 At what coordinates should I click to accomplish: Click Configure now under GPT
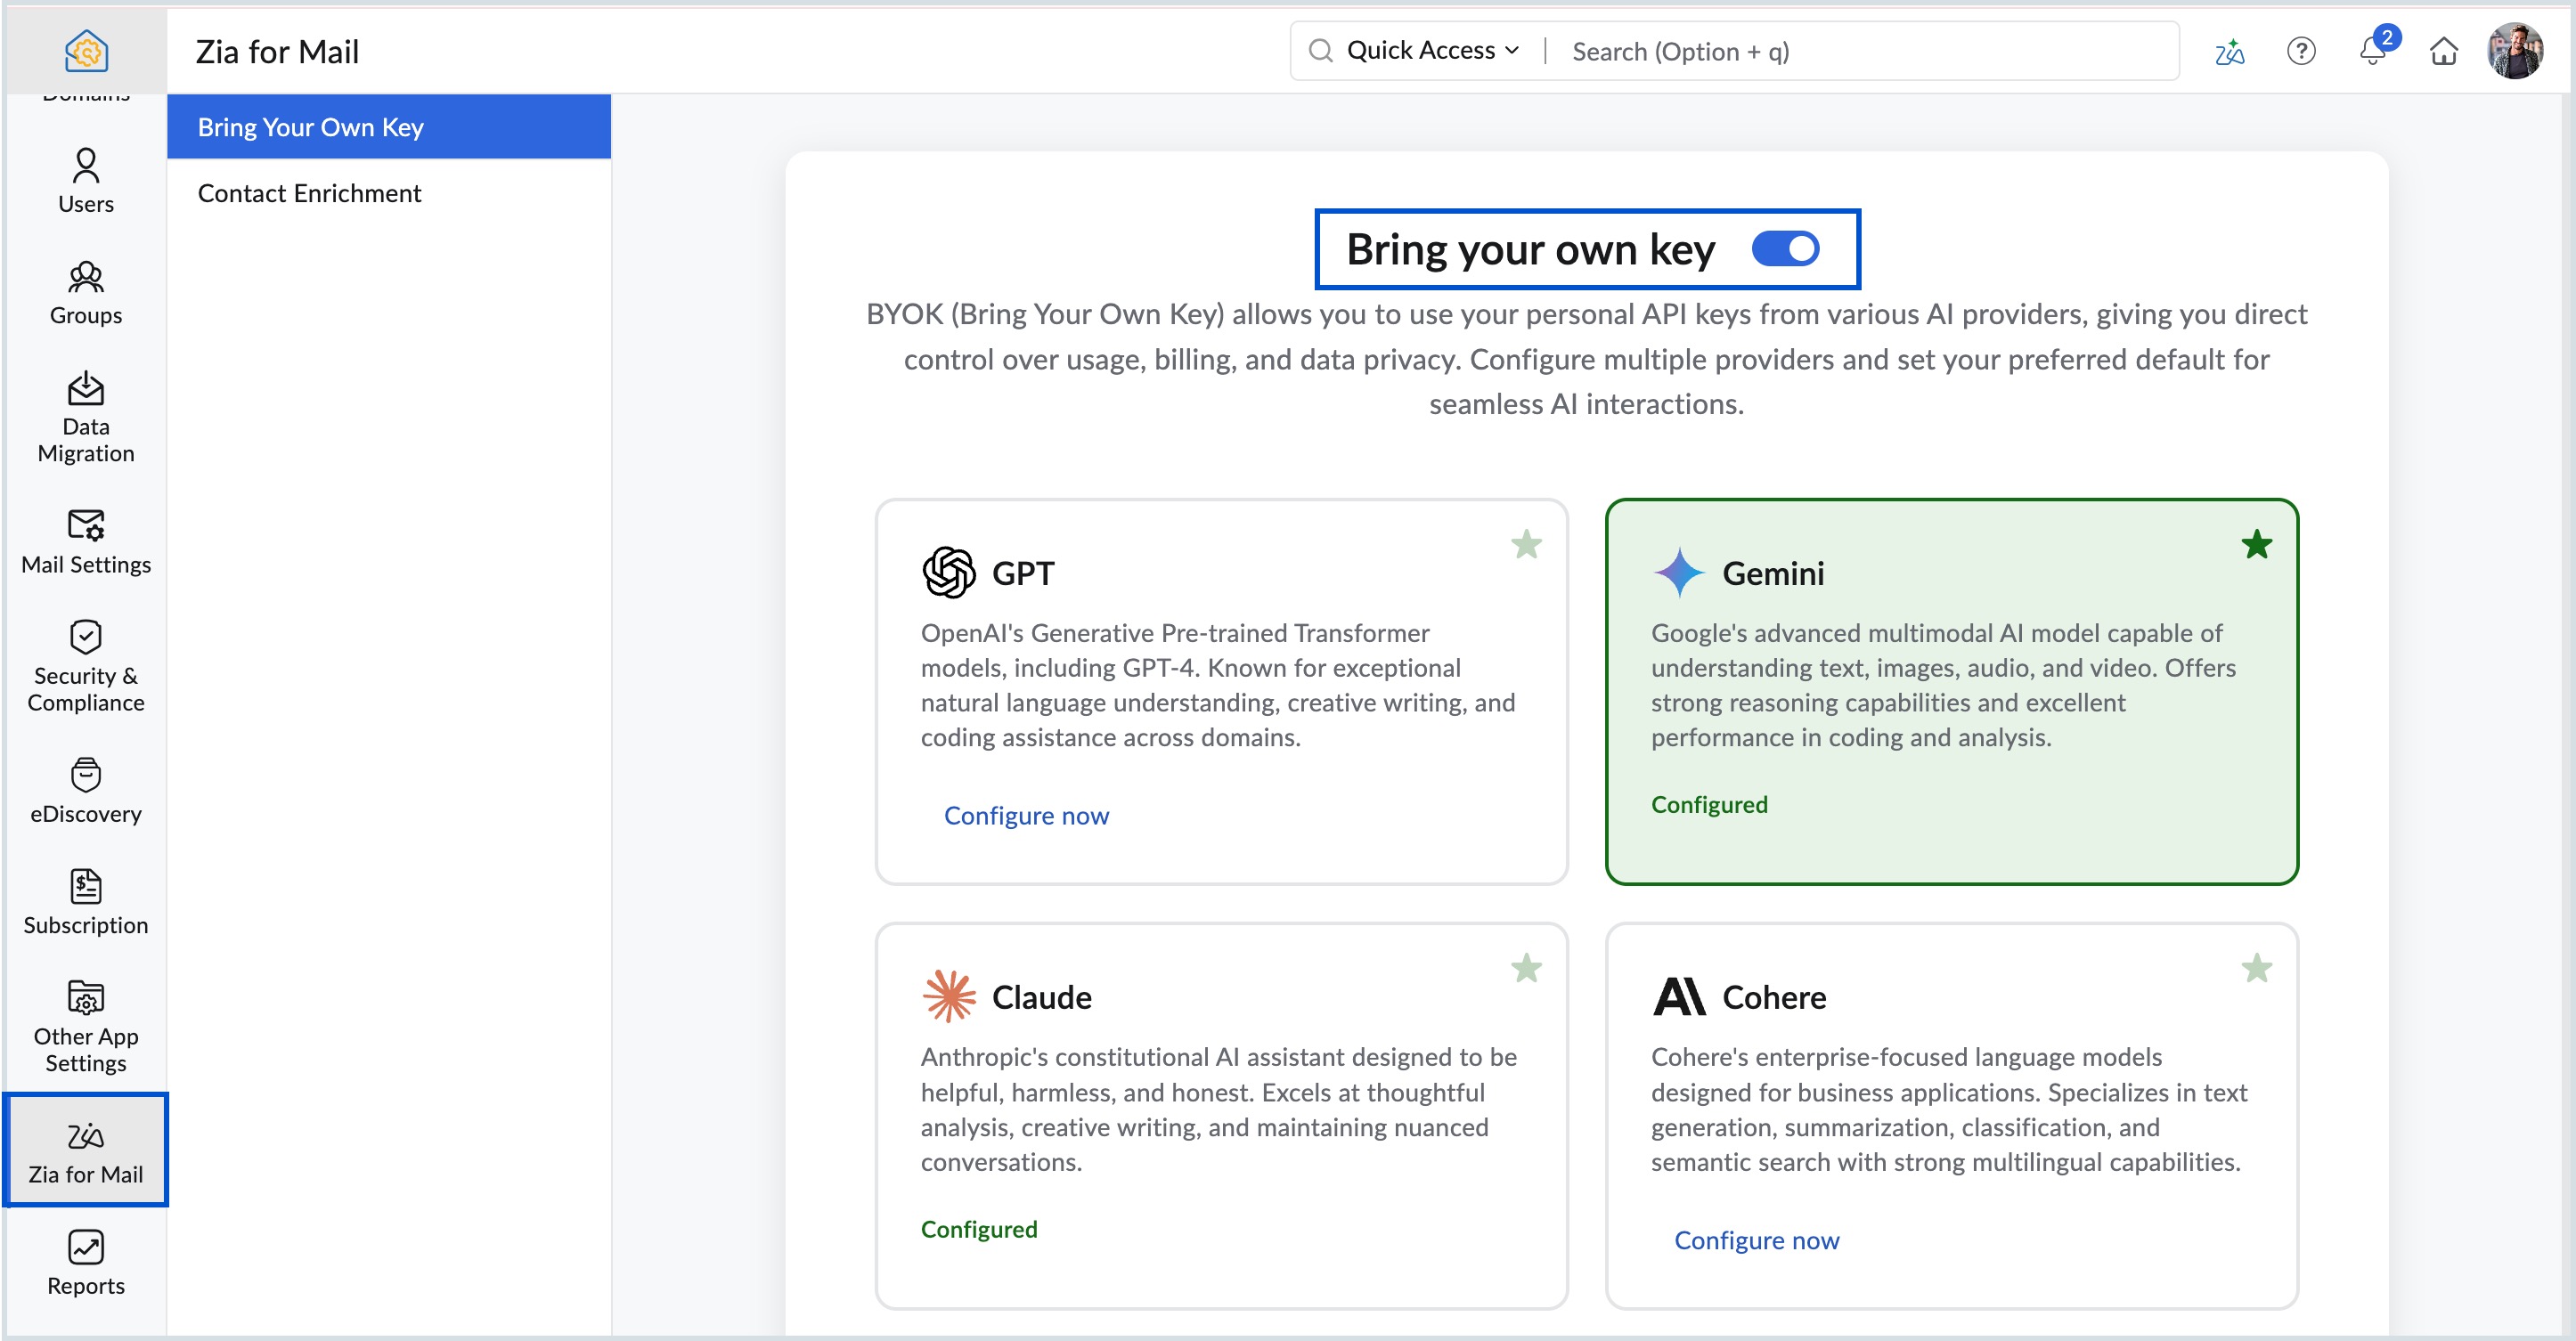click(x=1026, y=816)
